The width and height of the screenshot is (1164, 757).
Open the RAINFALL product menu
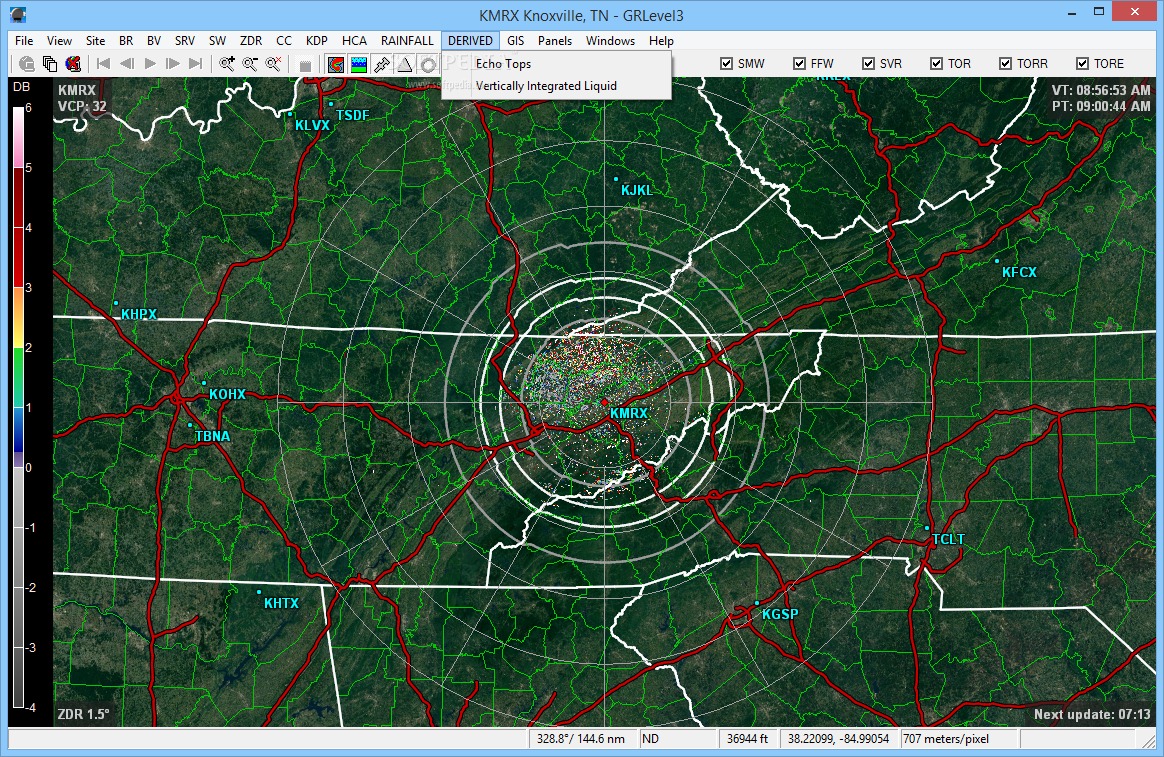[x=407, y=41]
